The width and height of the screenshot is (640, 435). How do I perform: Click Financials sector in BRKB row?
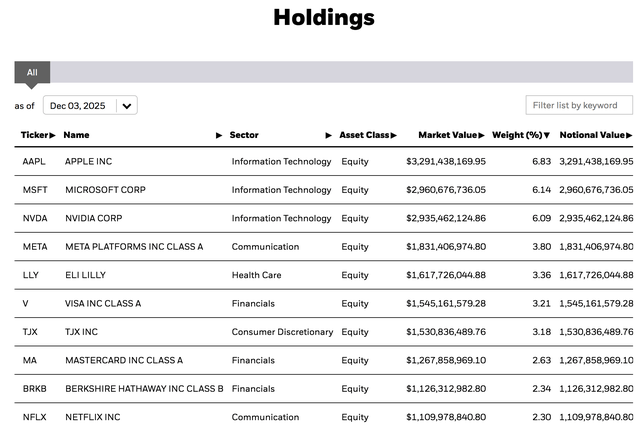[253, 388]
